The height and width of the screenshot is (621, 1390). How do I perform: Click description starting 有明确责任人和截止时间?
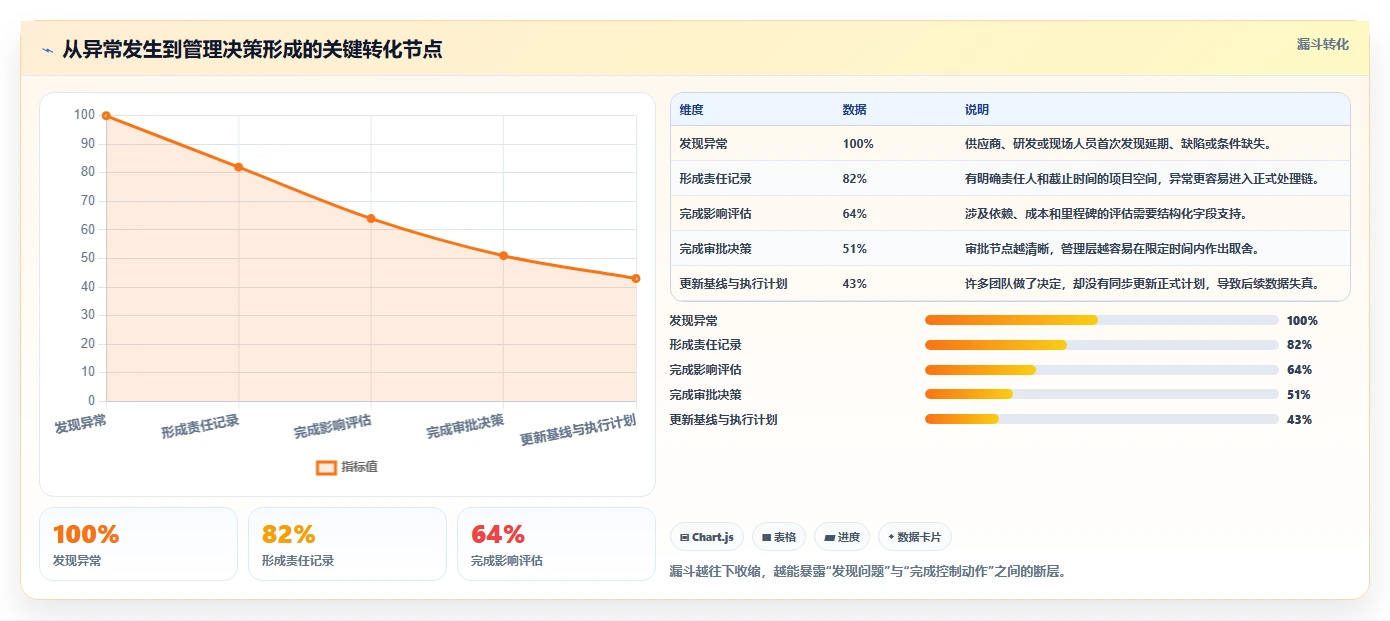click(x=1143, y=179)
